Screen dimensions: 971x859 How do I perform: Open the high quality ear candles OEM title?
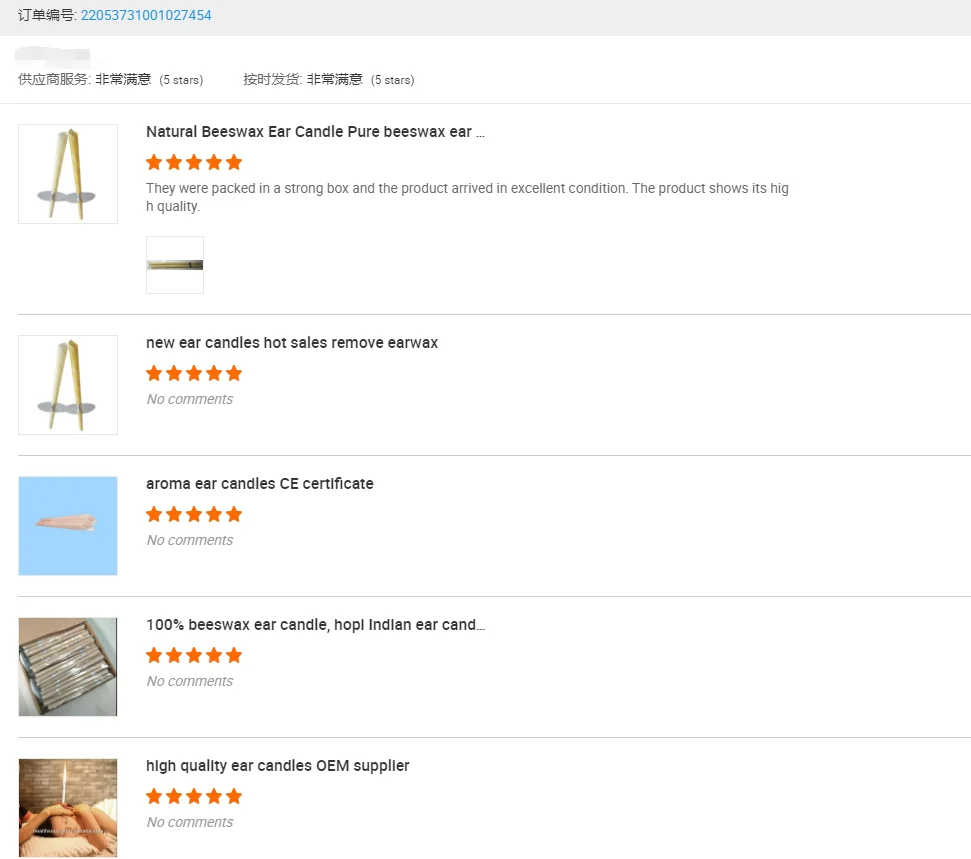pos(278,766)
